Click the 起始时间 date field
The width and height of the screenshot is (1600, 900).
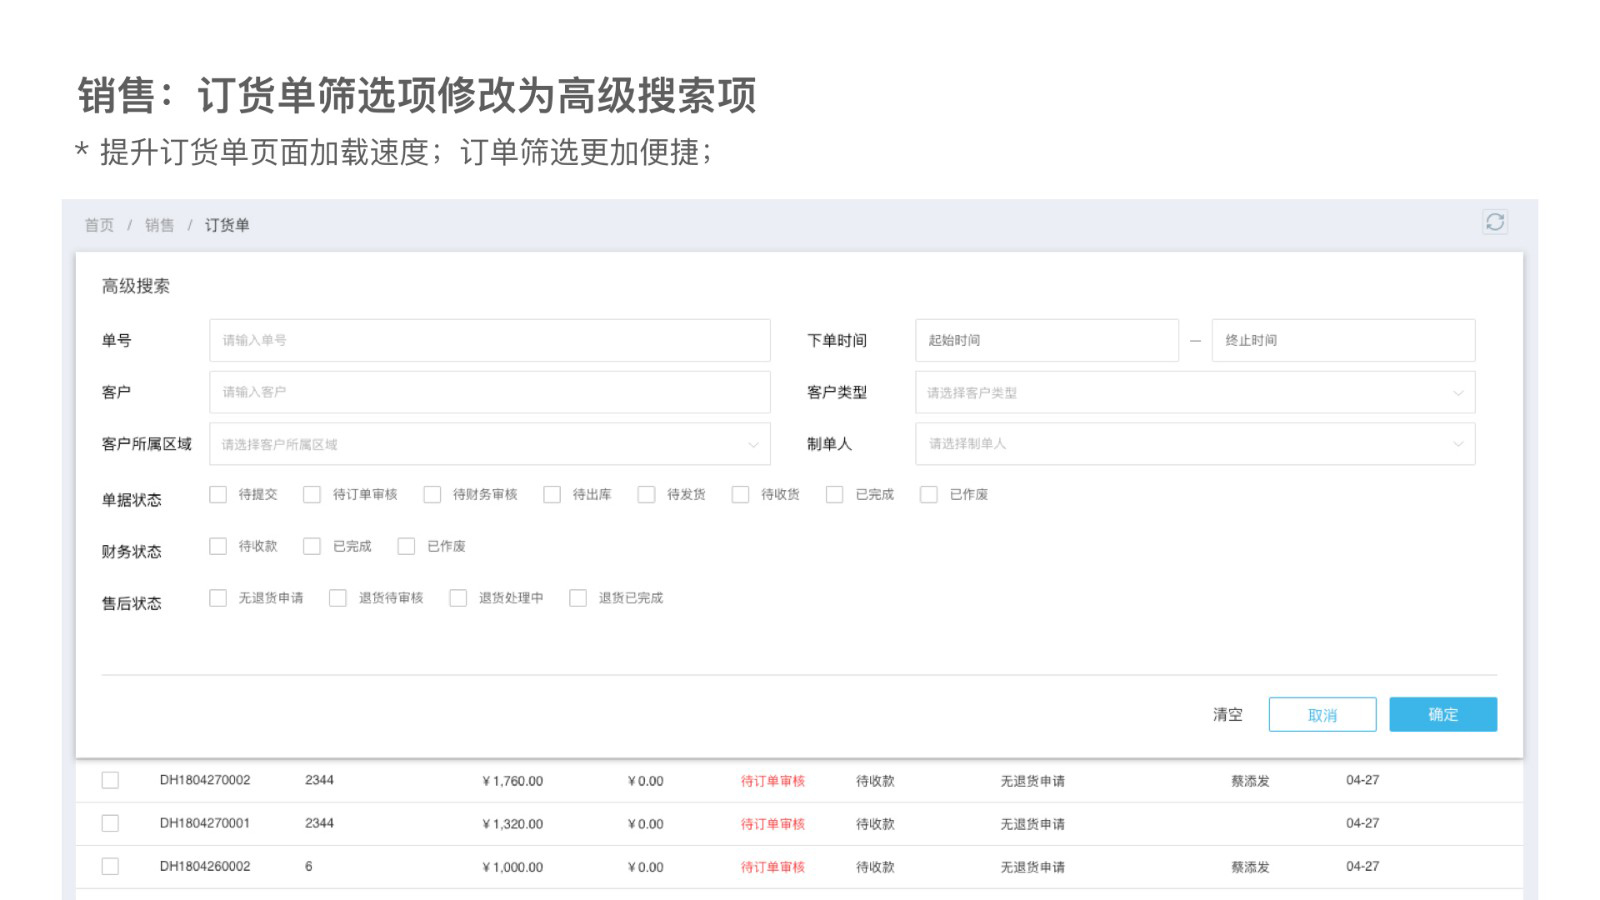point(1046,341)
